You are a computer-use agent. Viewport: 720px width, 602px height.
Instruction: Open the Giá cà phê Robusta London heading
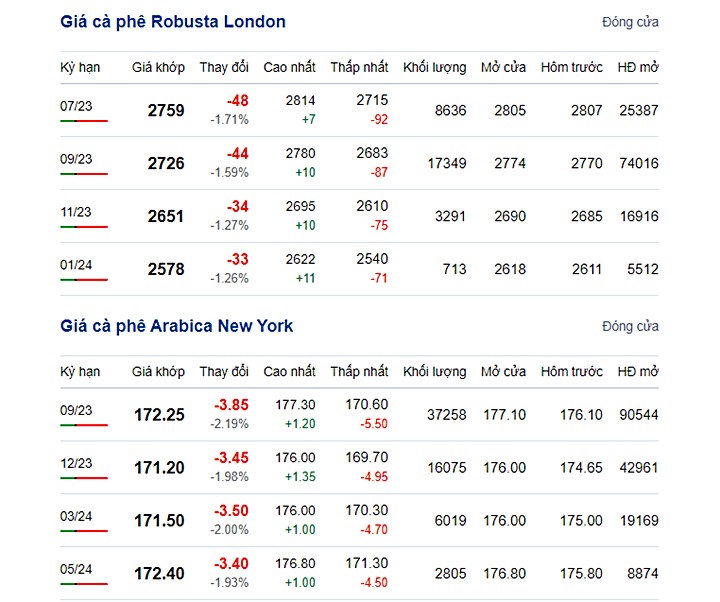(x=173, y=22)
